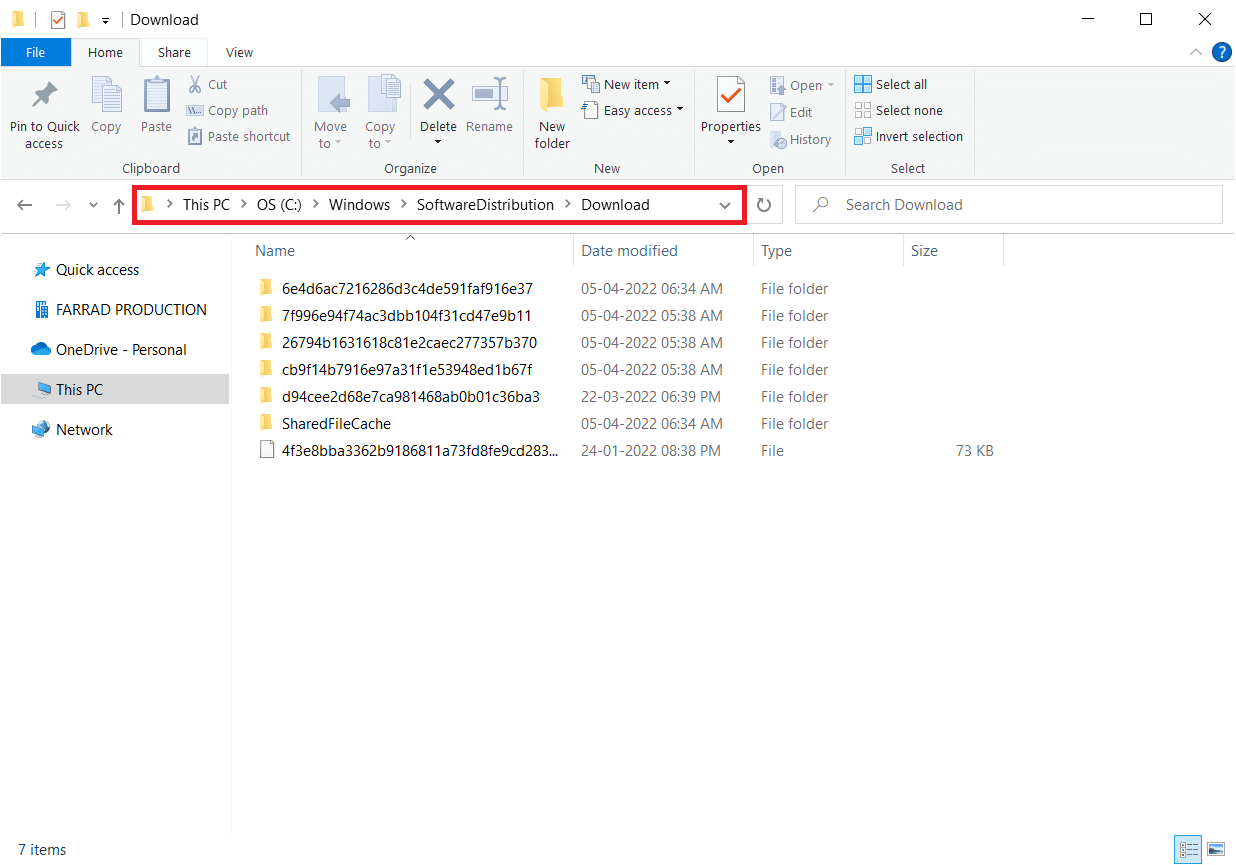Click Copy path in Clipboard group
The width and height of the screenshot is (1236, 865).
coord(228,110)
